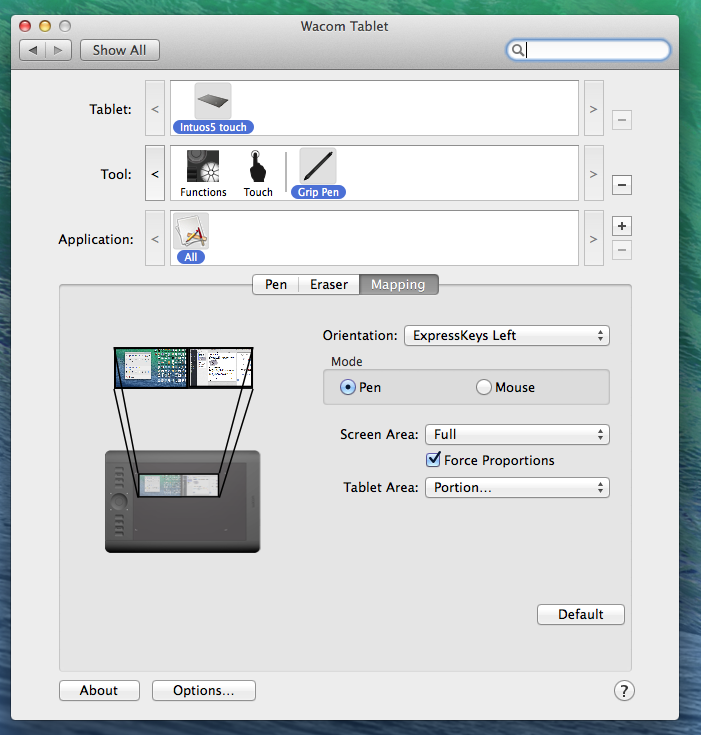The image size is (701, 735).
Task: Select Mouse mode radio button
Action: [x=483, y=387]
